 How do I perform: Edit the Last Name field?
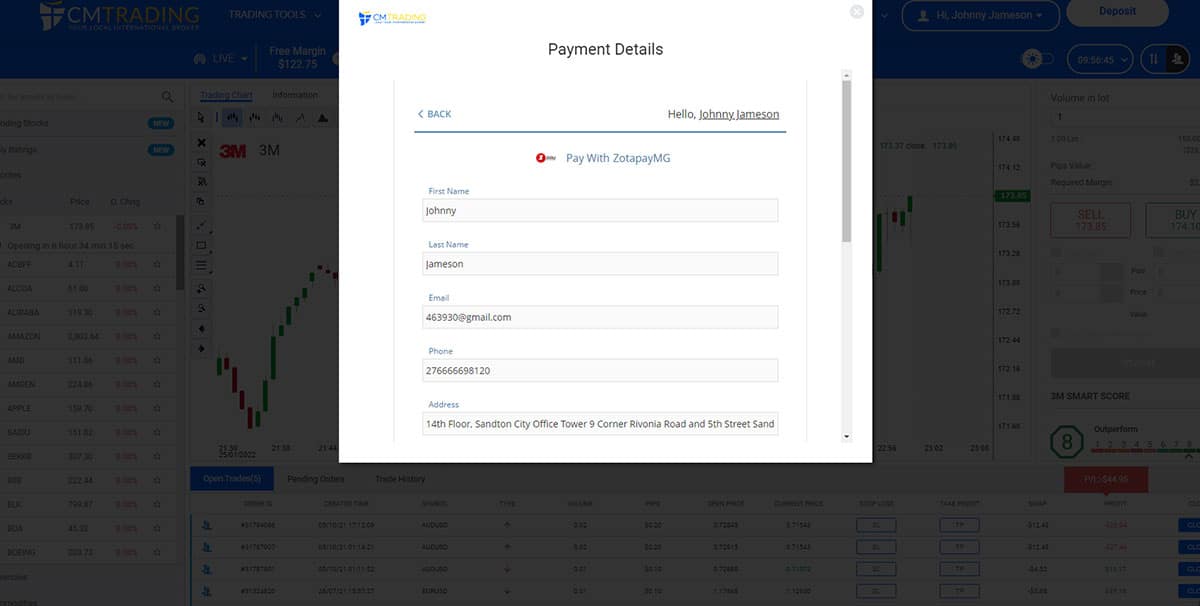click(x=600, y=264)
